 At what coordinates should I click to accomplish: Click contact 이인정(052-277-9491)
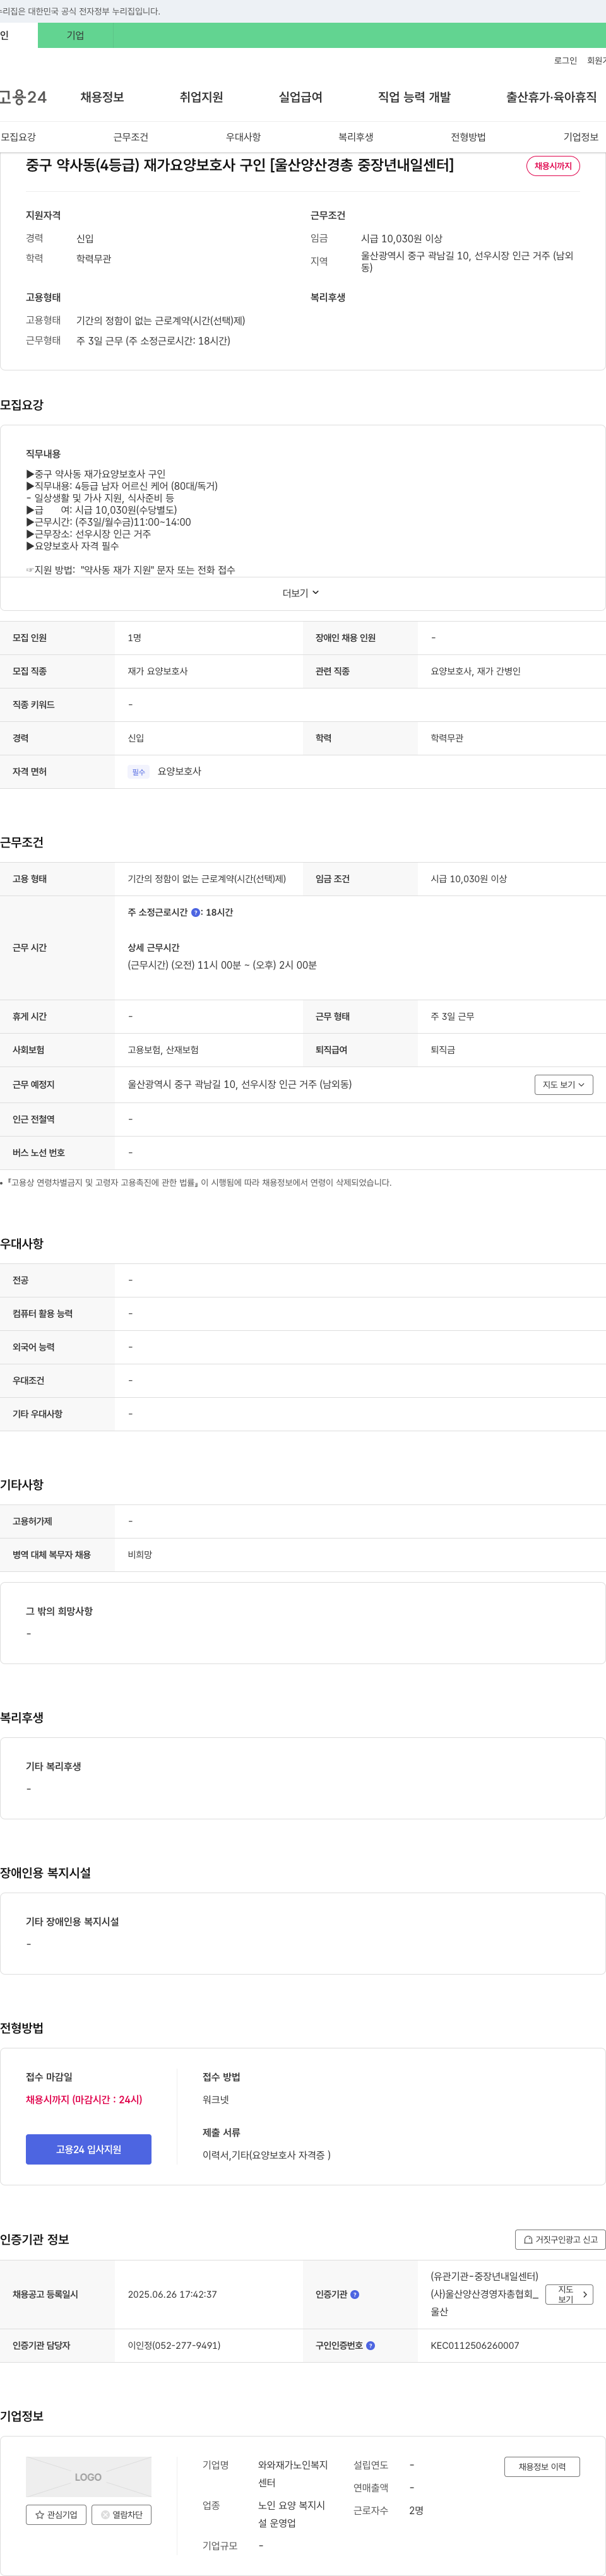coord(174,2345)
